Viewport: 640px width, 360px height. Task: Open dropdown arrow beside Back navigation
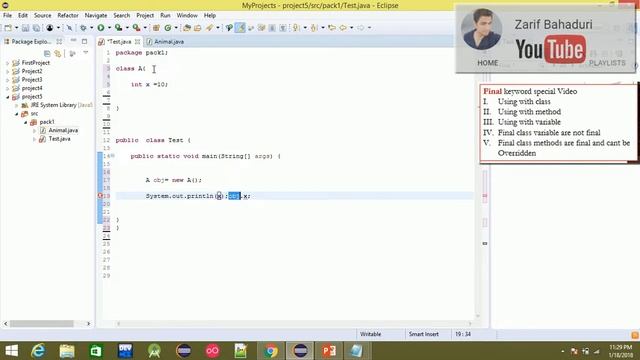[351, 28]
